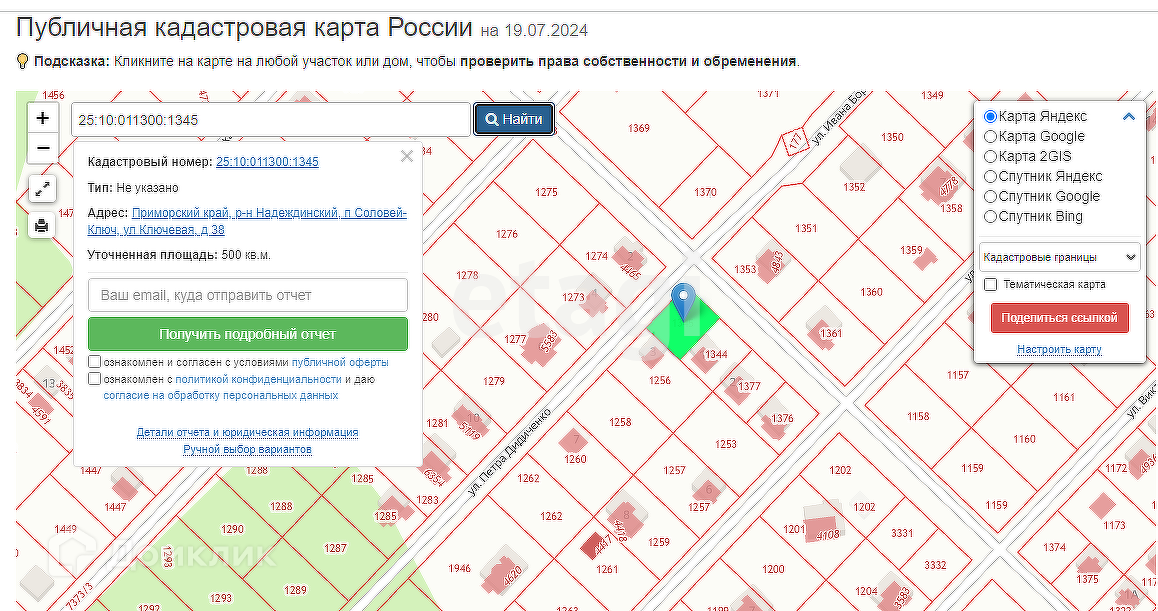The height and width of the screenshot is (611, 1158).
Task: Click the blue location pin marker
Action: click(685, 301)
